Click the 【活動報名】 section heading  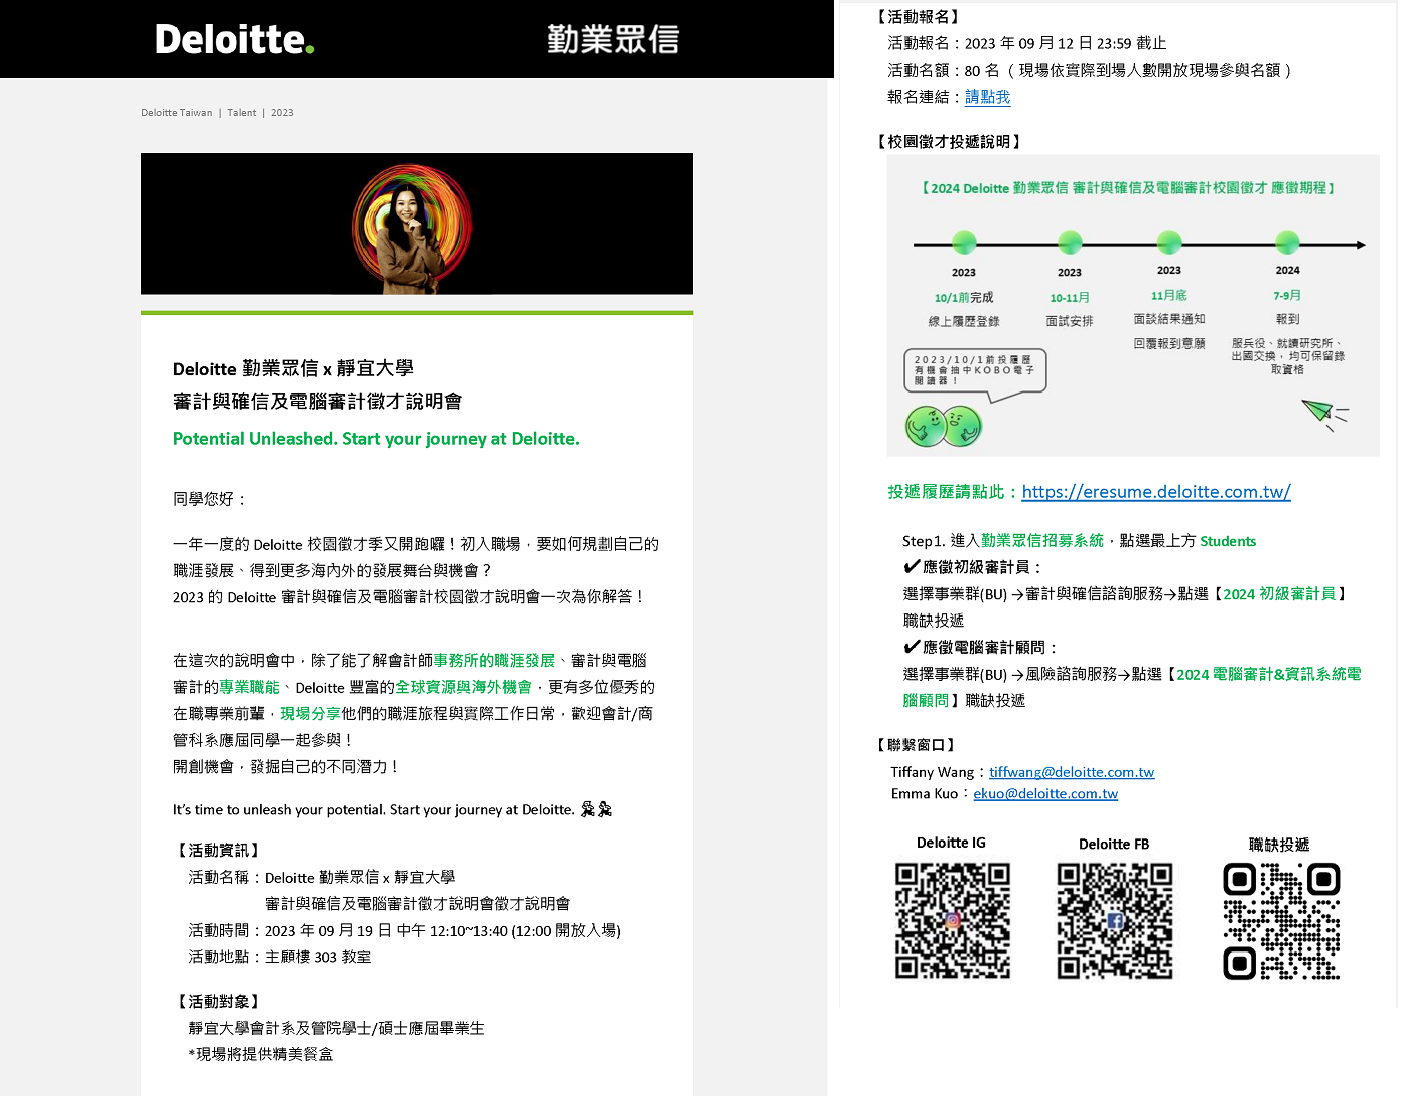pyautogui.click(x=917, y=16)
